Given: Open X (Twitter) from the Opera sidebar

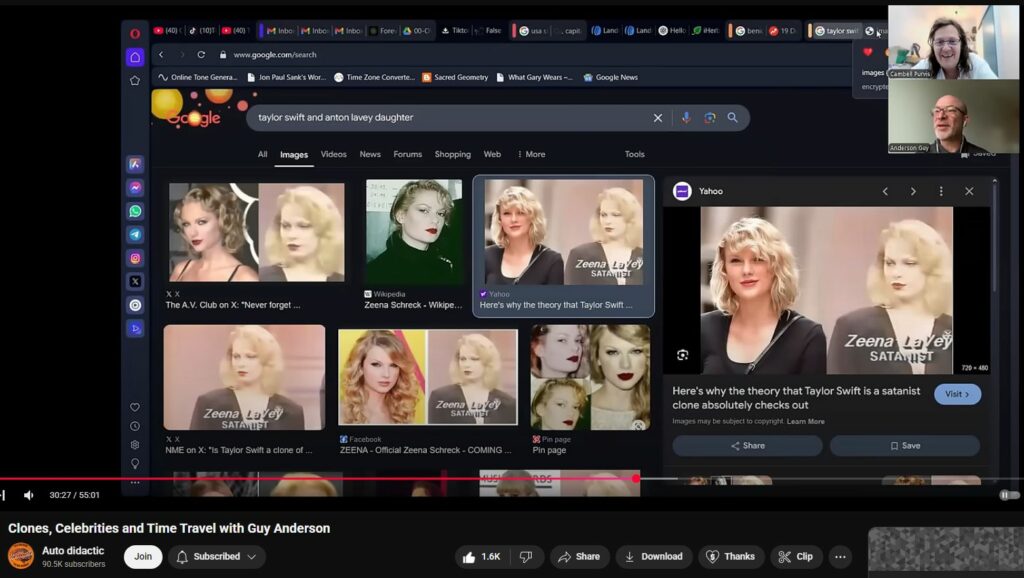Looking at the screenshot, I should [x=135, y=281].
